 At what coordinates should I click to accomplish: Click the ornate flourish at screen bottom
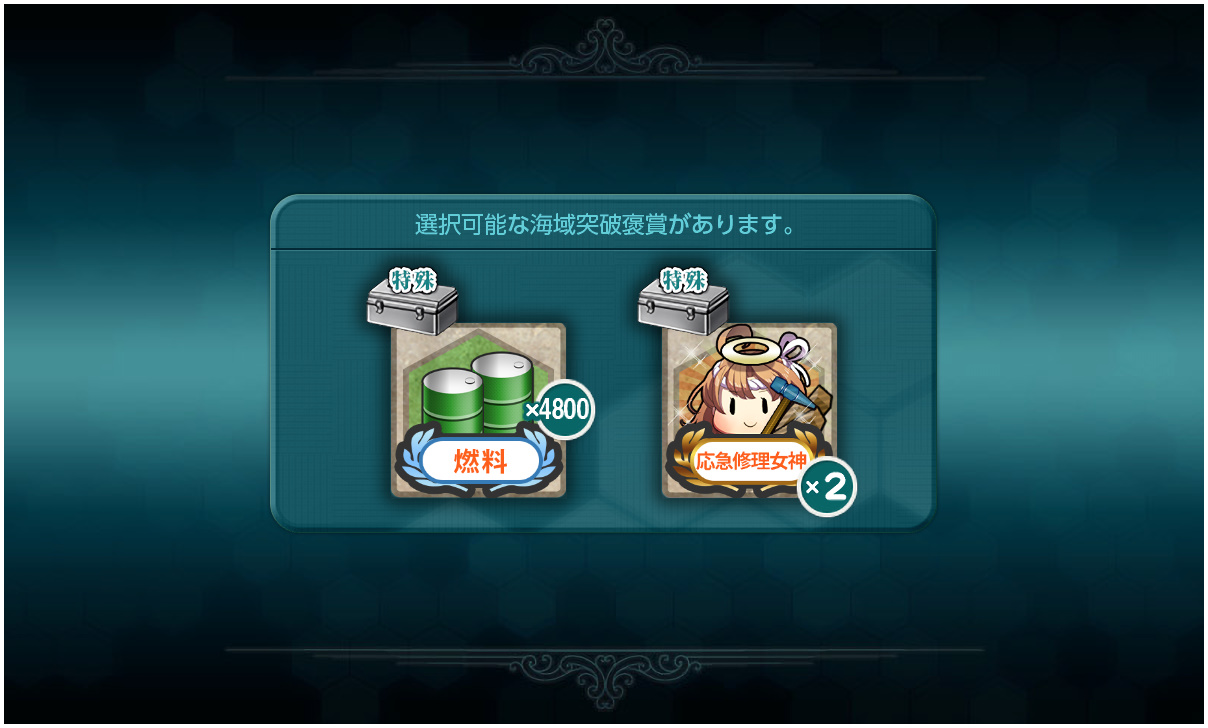[604, 675]
